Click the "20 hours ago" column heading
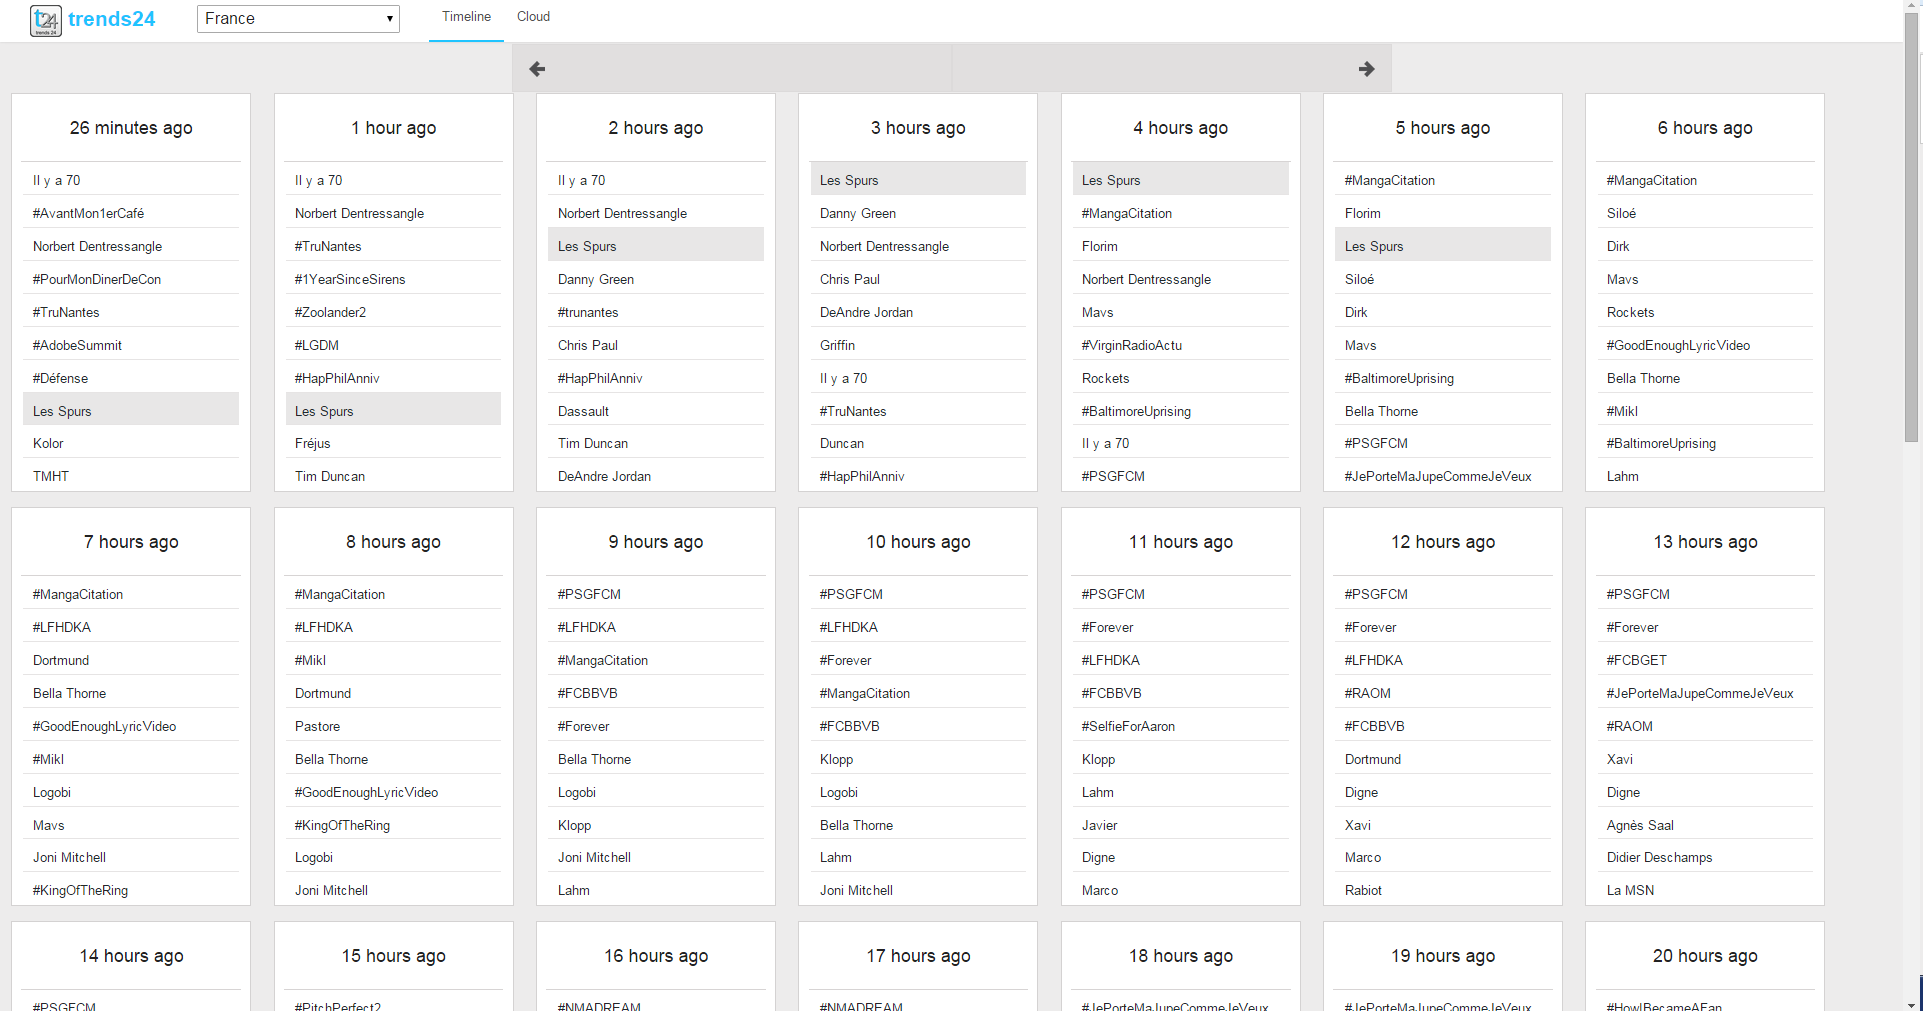The height and width of the screenshot is (1011, 1923). (x=1705, y=956)
